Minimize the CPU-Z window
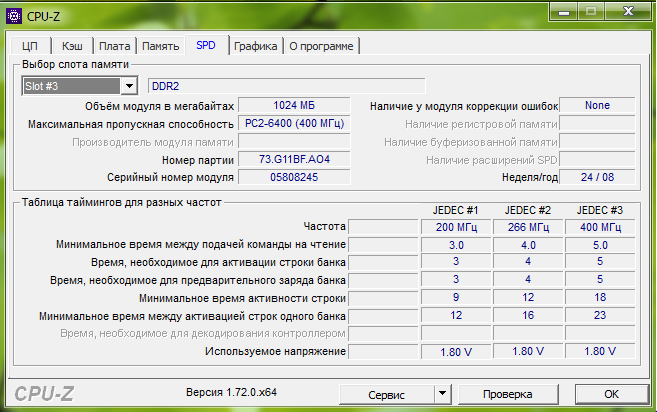The width and height of the screenshot is (657, 412). [x=564, y=12]
